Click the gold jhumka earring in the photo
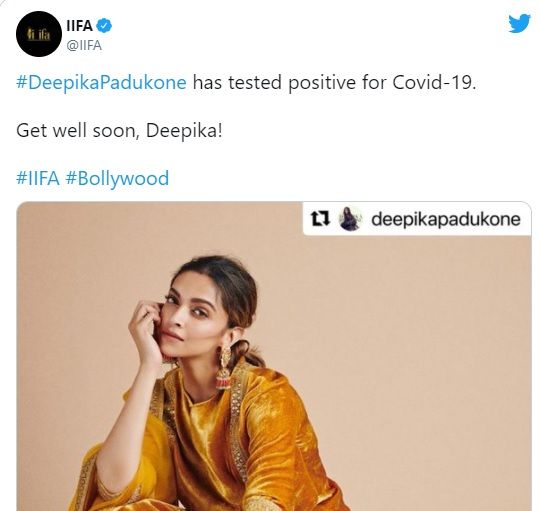This screenshot has width=540, height=511. click(224, 368)
